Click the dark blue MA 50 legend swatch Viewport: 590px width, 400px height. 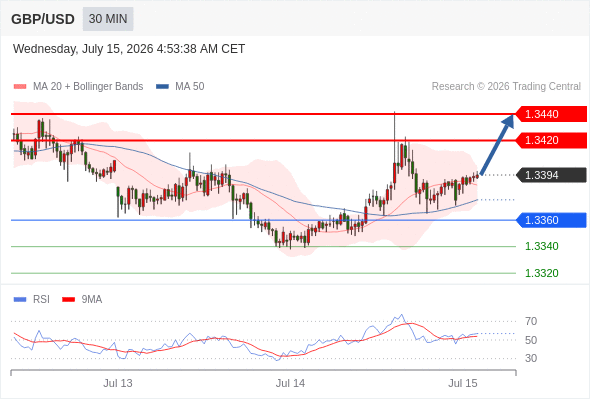click(163, 87)
